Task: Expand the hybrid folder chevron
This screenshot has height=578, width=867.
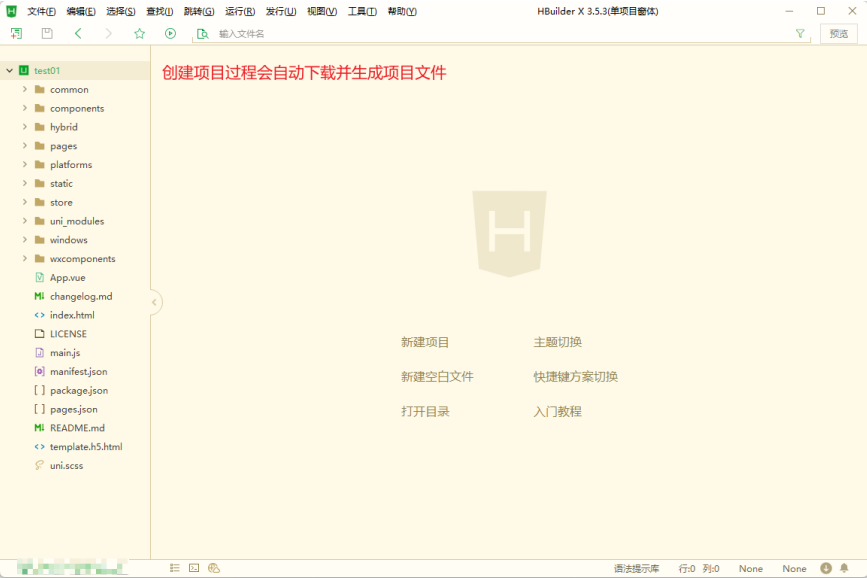Action: tap(24, 127)
